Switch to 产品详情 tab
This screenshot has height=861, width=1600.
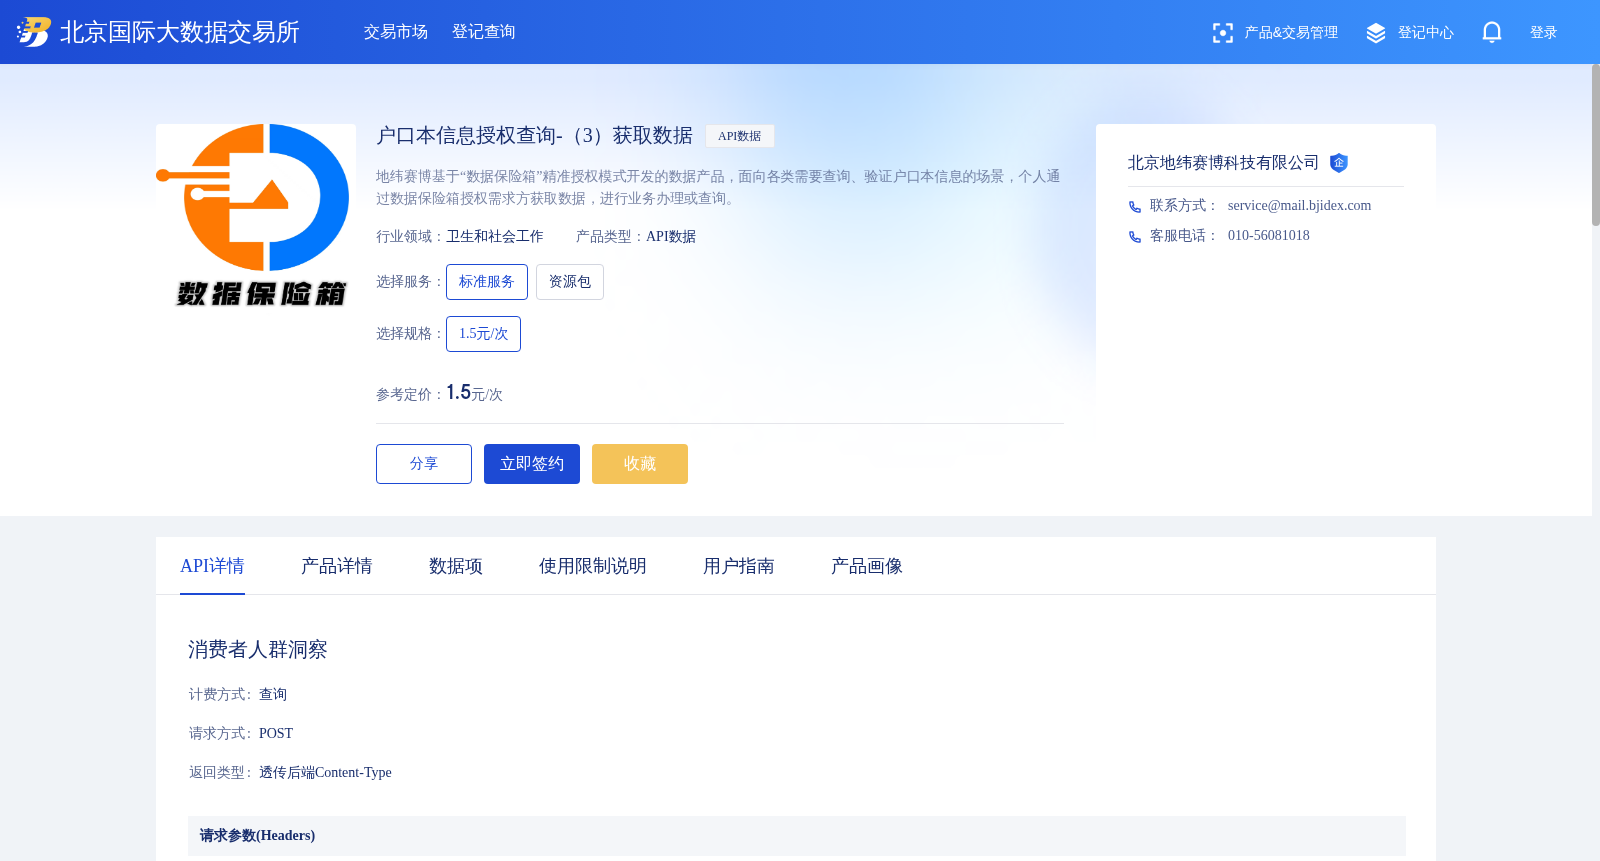coord(337,566)
